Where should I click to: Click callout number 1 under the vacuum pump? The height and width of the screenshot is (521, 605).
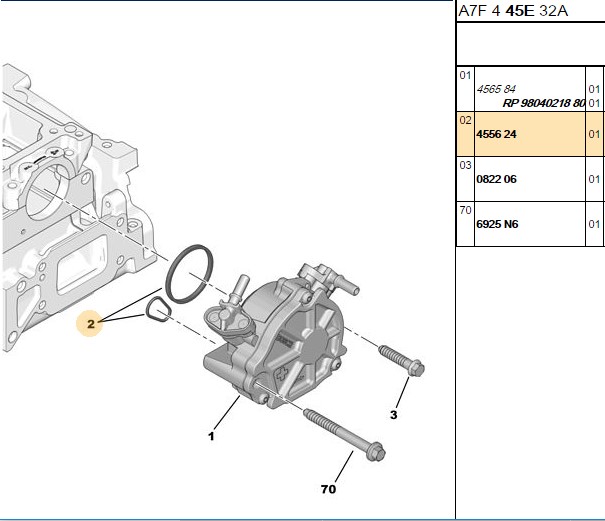[211, 436]
